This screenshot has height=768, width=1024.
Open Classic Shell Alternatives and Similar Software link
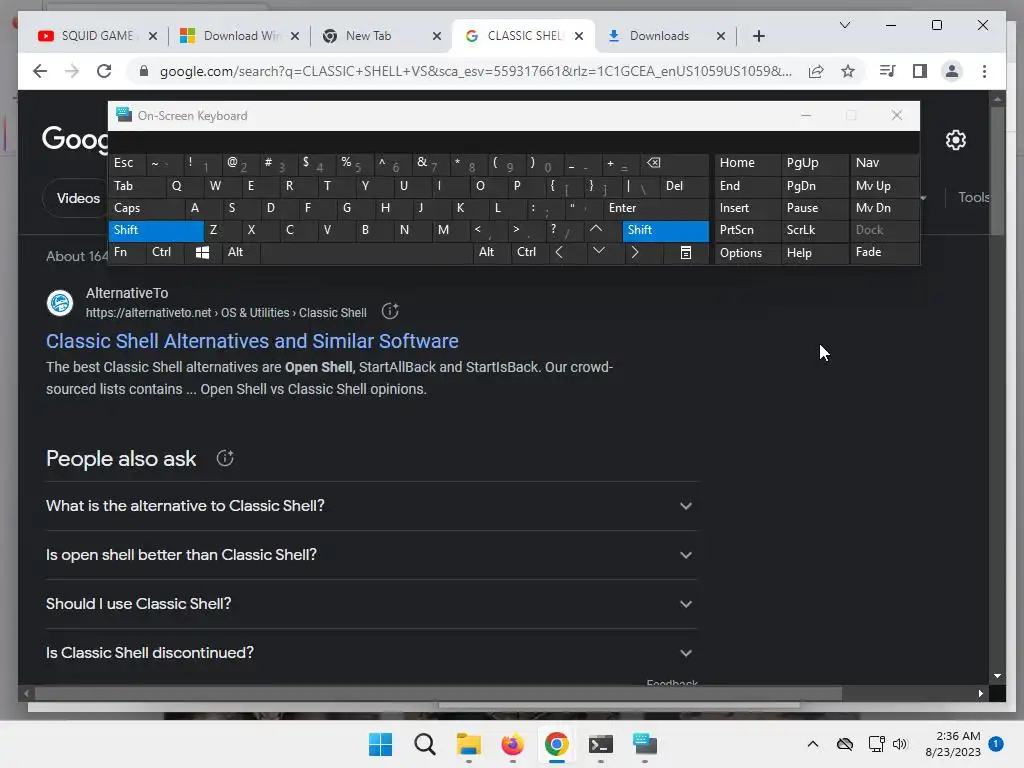[252, 341]
